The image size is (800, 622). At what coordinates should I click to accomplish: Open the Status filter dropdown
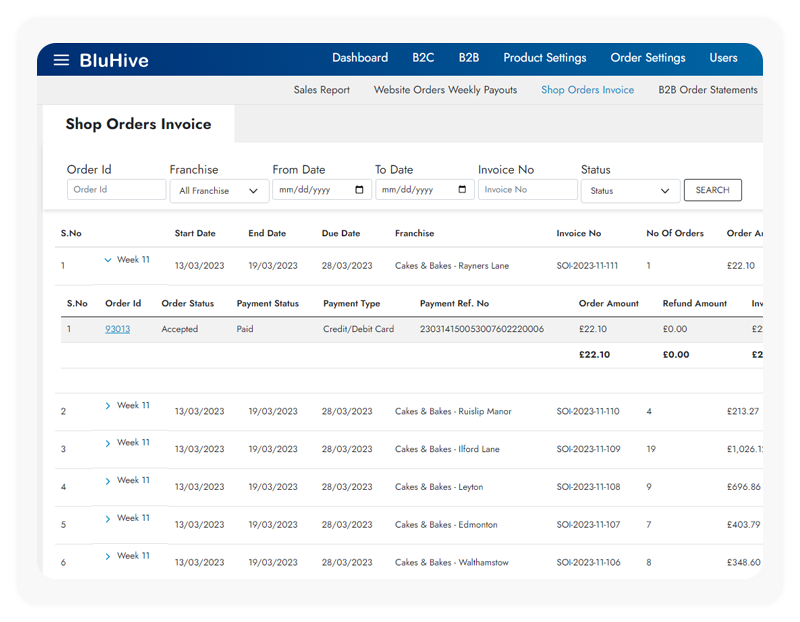tap(629, 191)
